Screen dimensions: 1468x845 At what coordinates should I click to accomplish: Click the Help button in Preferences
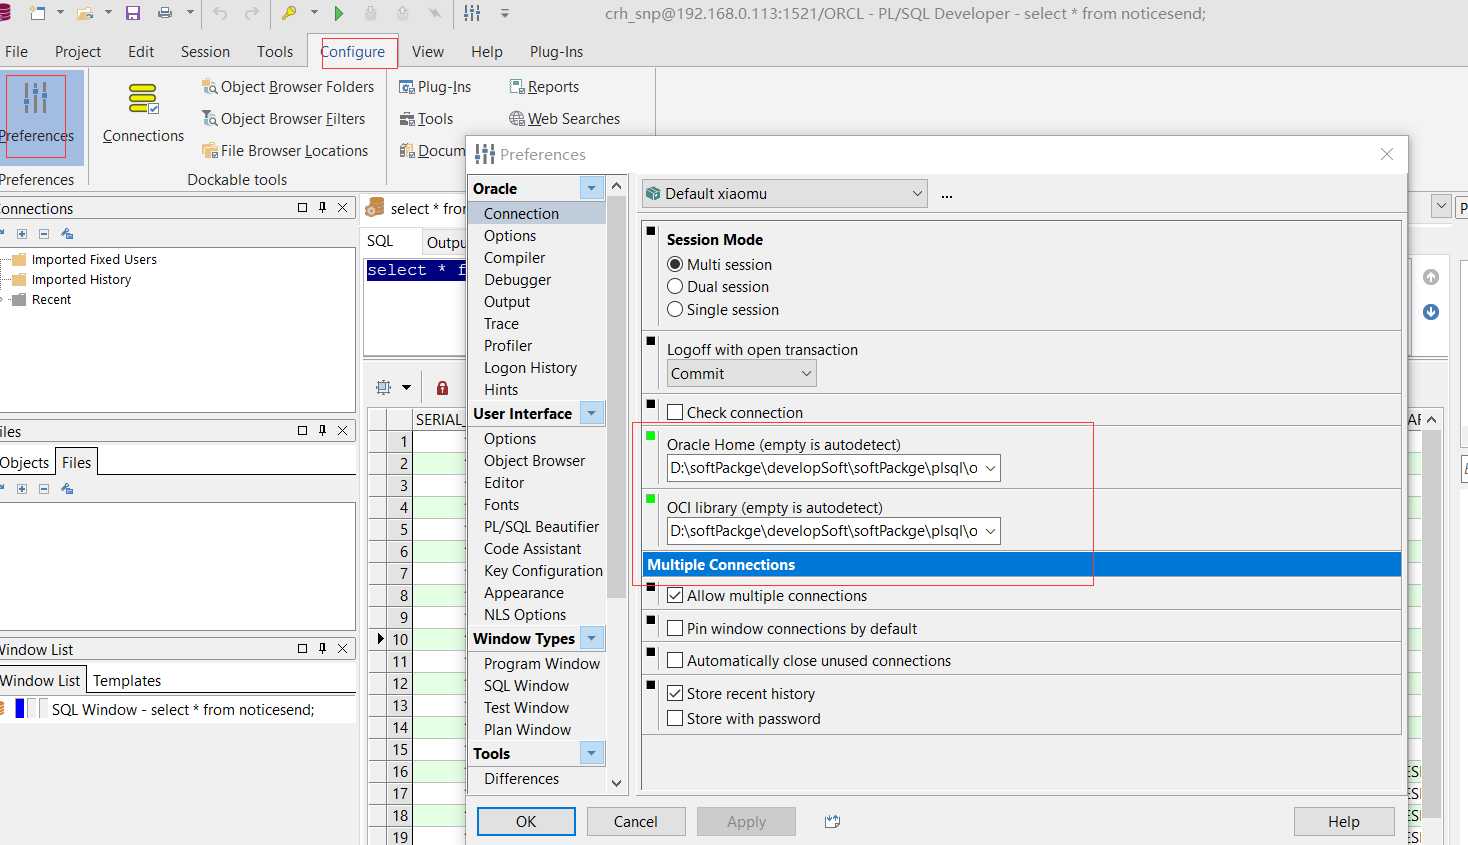1344,821
